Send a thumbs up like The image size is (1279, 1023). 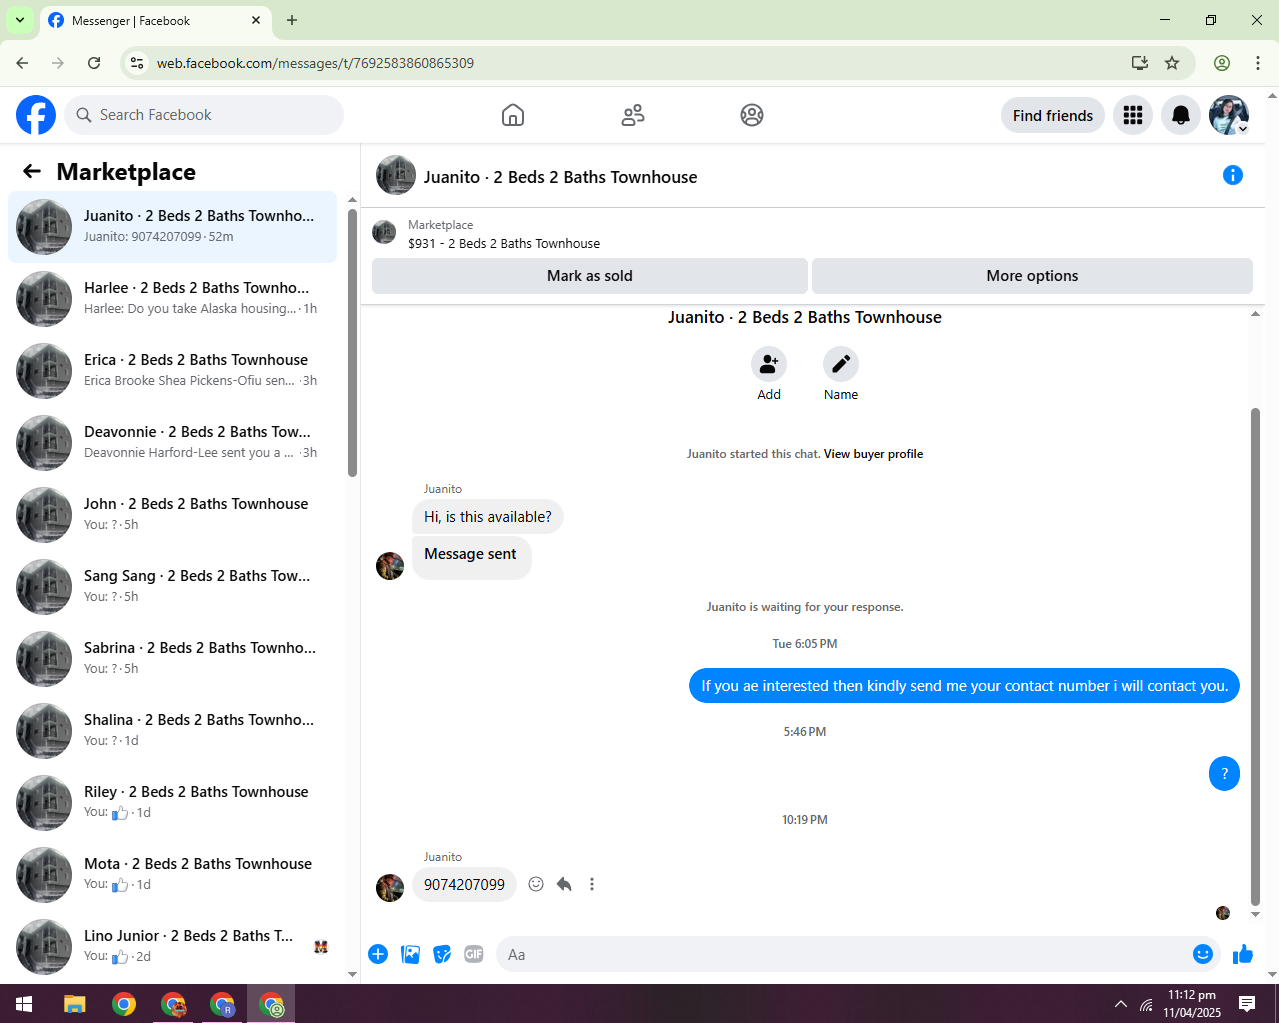[1243, 954]
